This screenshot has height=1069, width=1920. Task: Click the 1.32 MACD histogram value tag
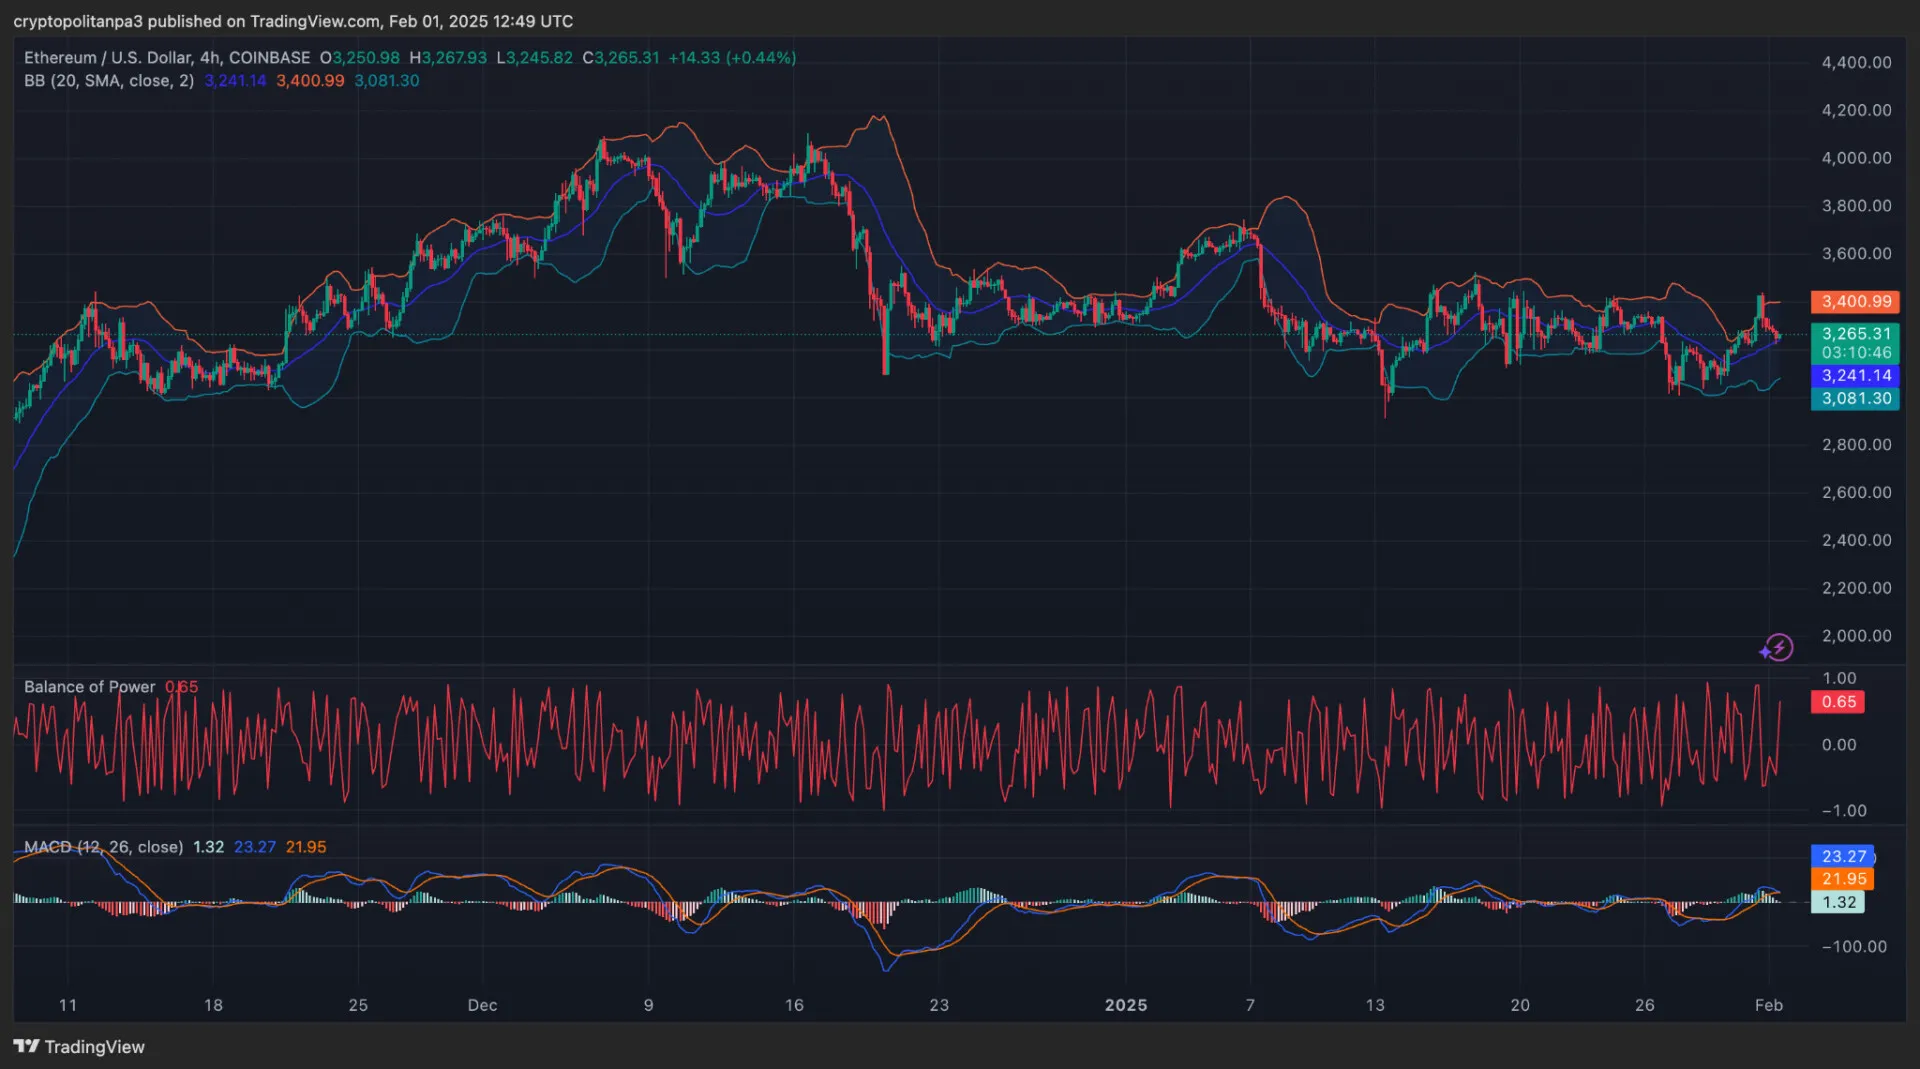click(1838, 902)
